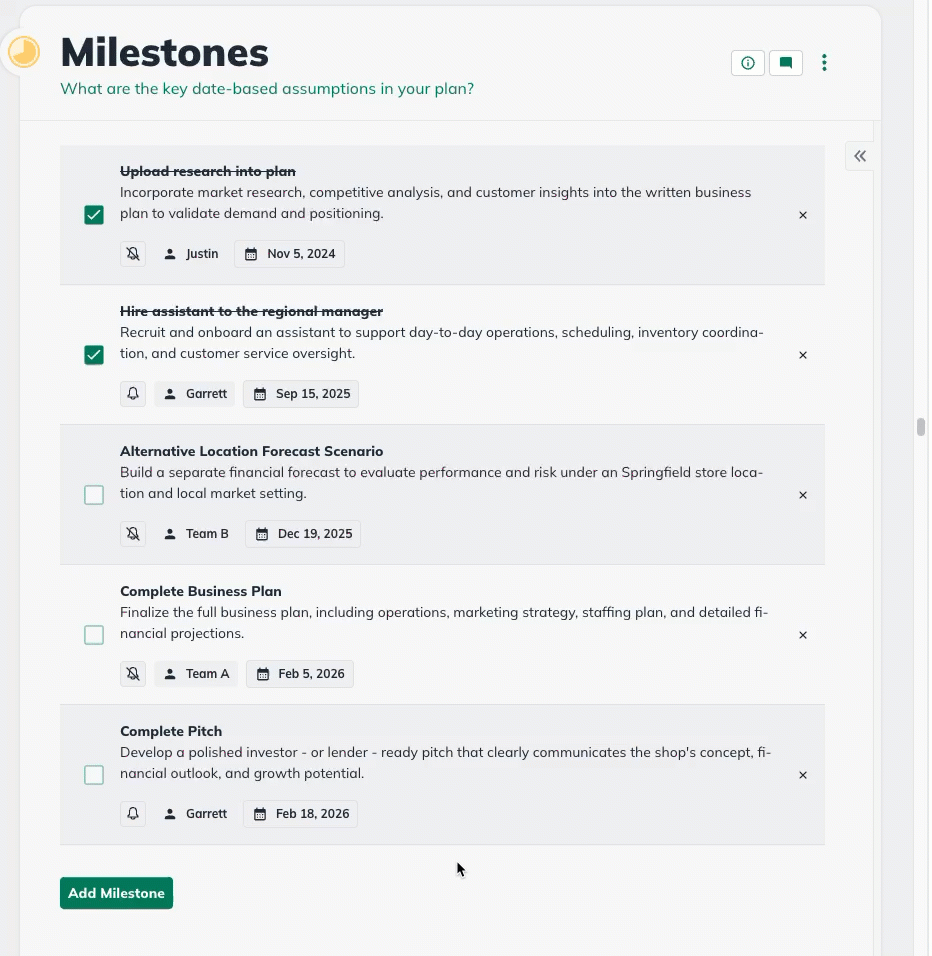This screenshot has height=956, width=932.
Task: Uncheck Hire assistant to the regional manager
Action: click(x=93, y=354)
